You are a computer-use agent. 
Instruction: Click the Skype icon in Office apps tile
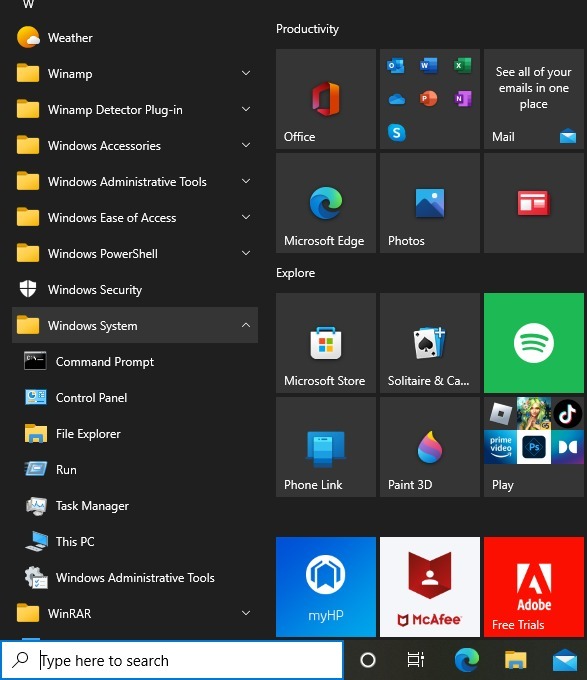[397, 132]
